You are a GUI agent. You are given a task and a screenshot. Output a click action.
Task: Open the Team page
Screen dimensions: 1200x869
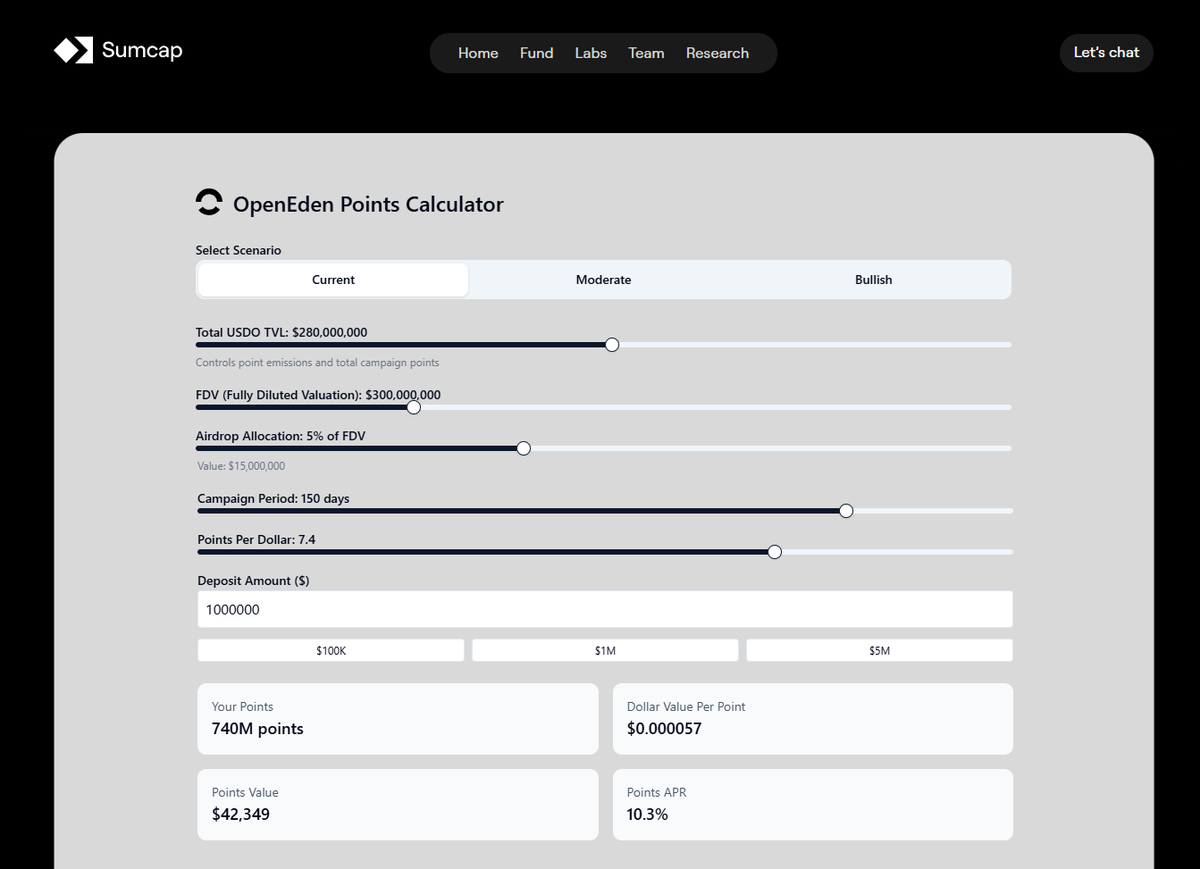click(646, 53)
